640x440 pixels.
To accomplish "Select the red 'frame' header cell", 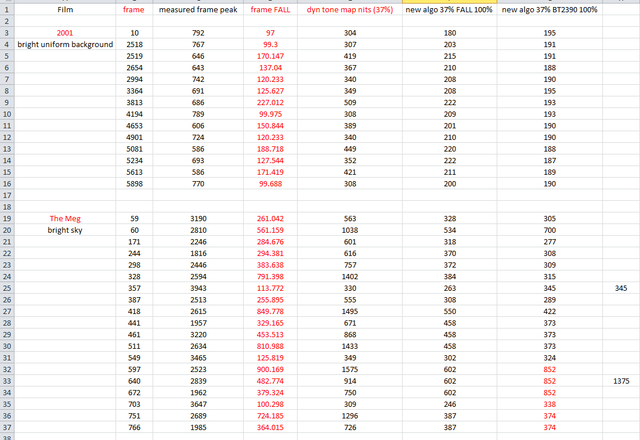I will pyautogui.click(x=134, y=9).
